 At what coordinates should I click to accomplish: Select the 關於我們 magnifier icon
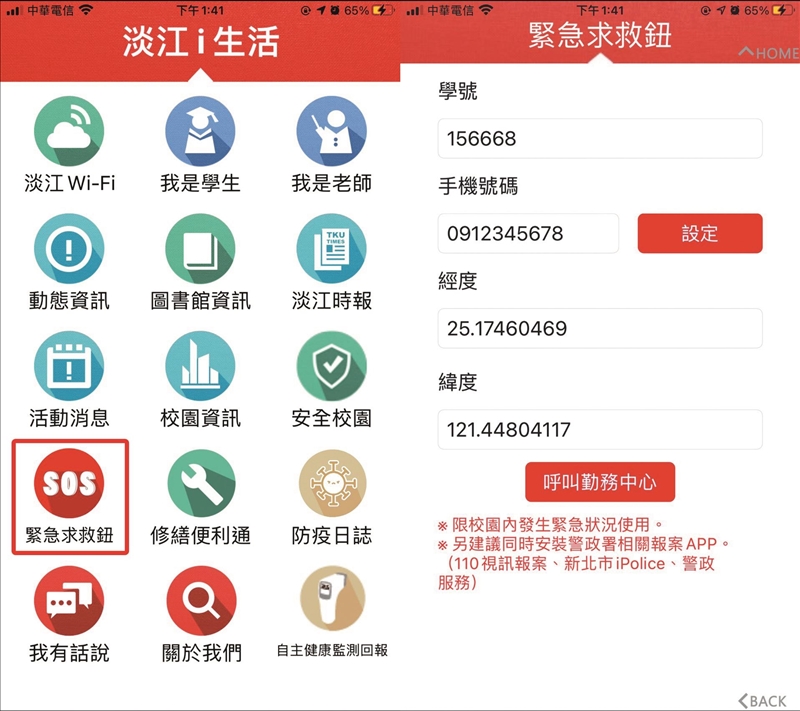[x=200, y=602]
